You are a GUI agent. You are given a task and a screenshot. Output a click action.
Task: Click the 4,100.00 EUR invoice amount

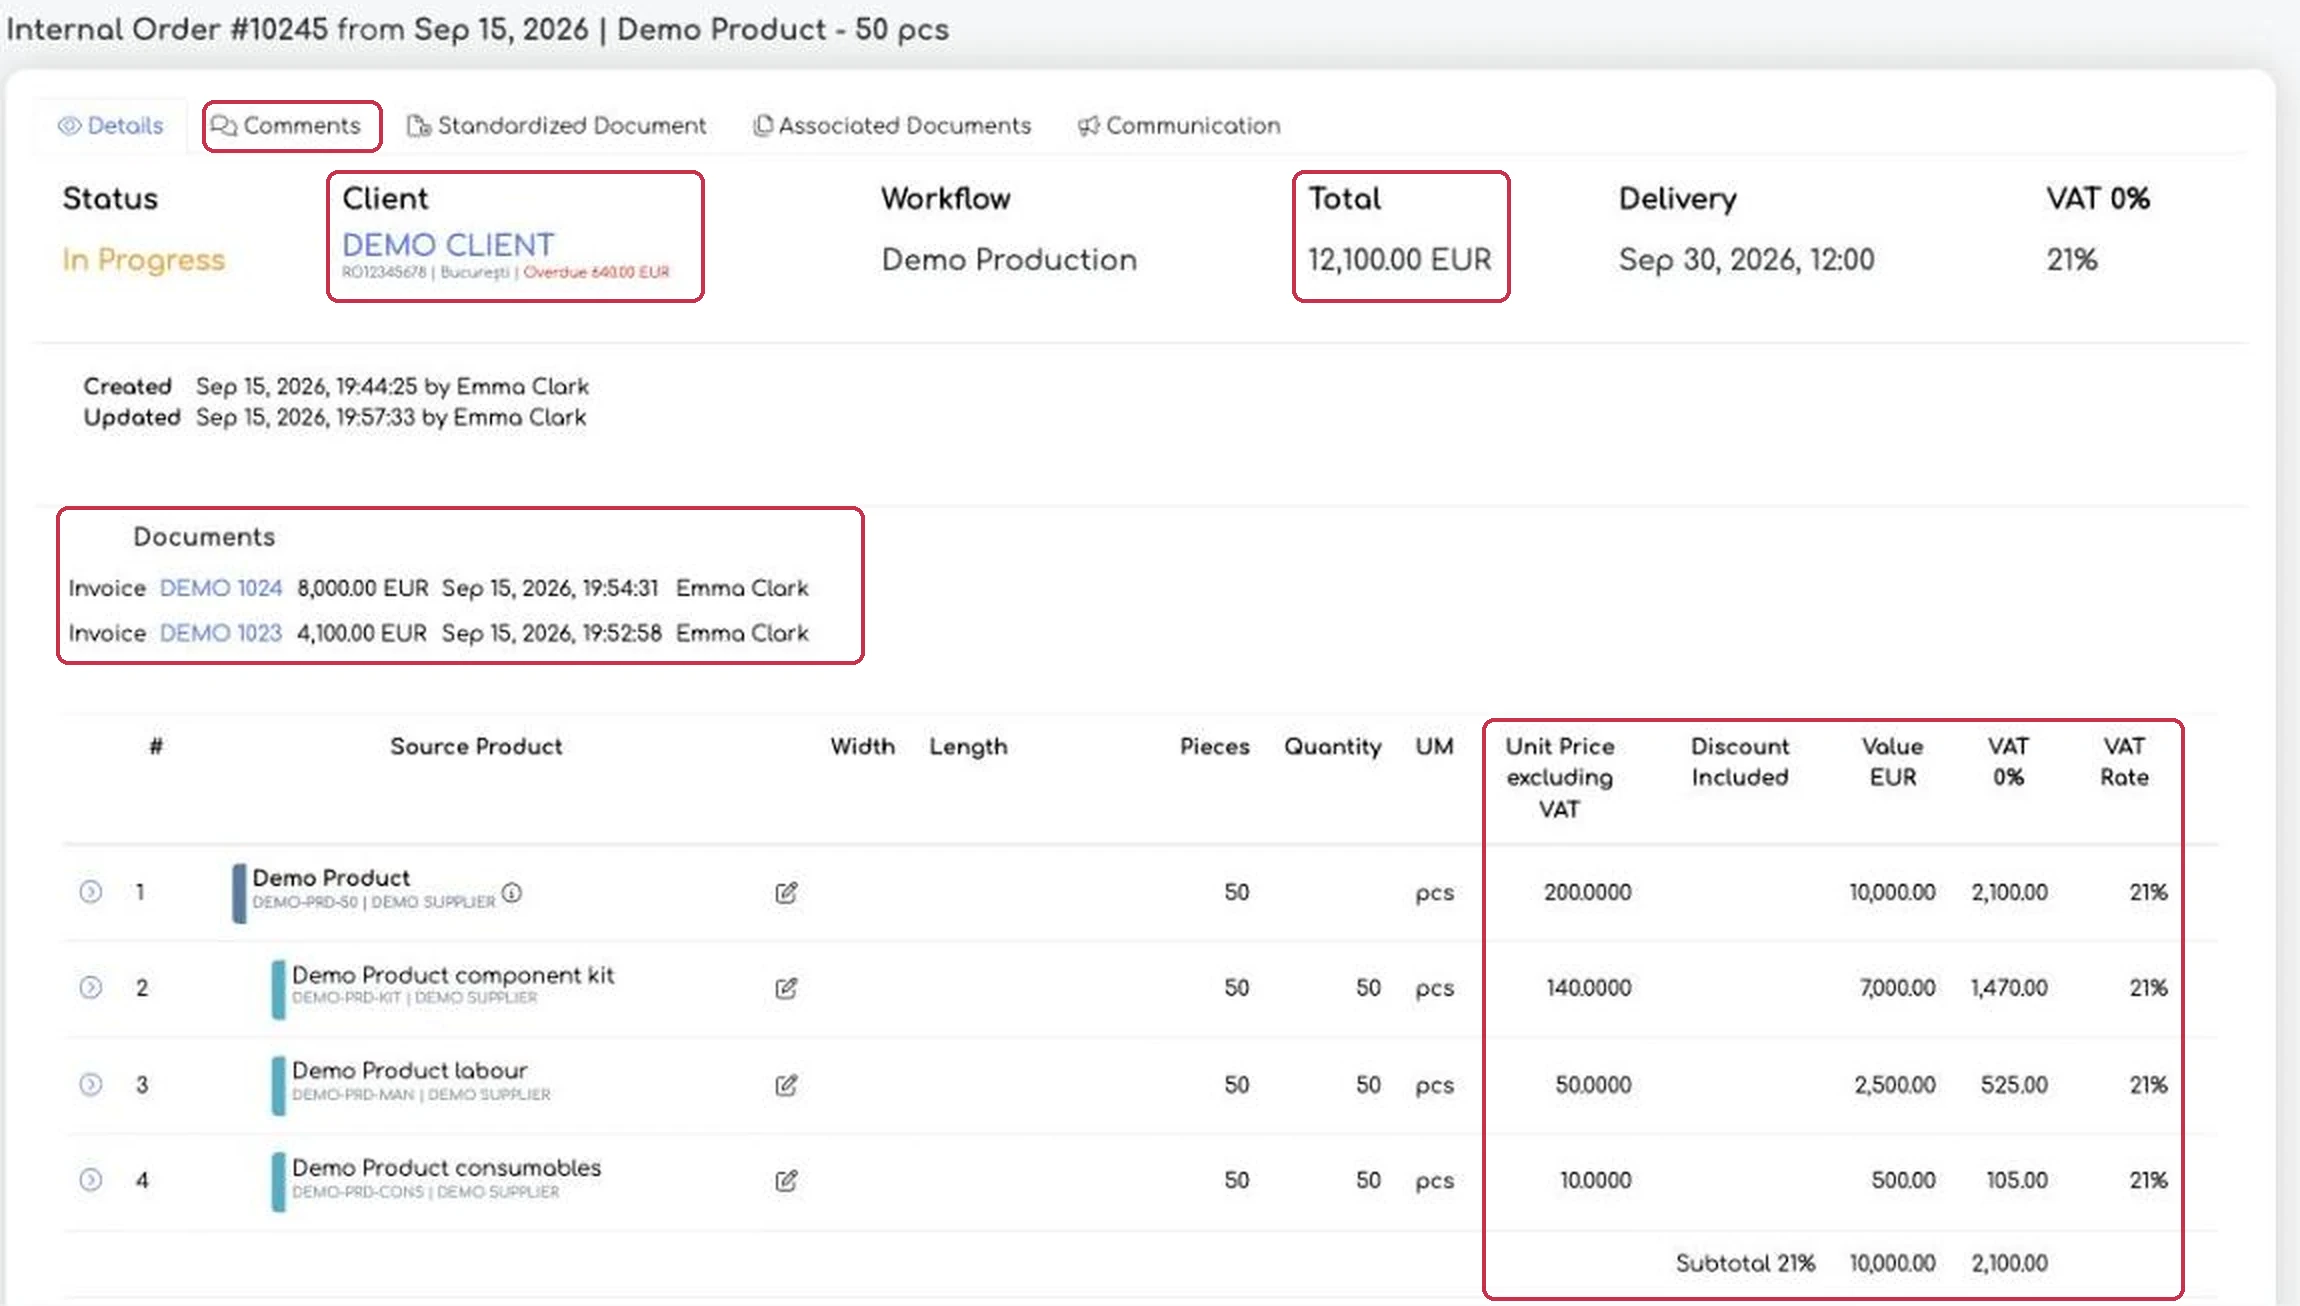[362, 633]
